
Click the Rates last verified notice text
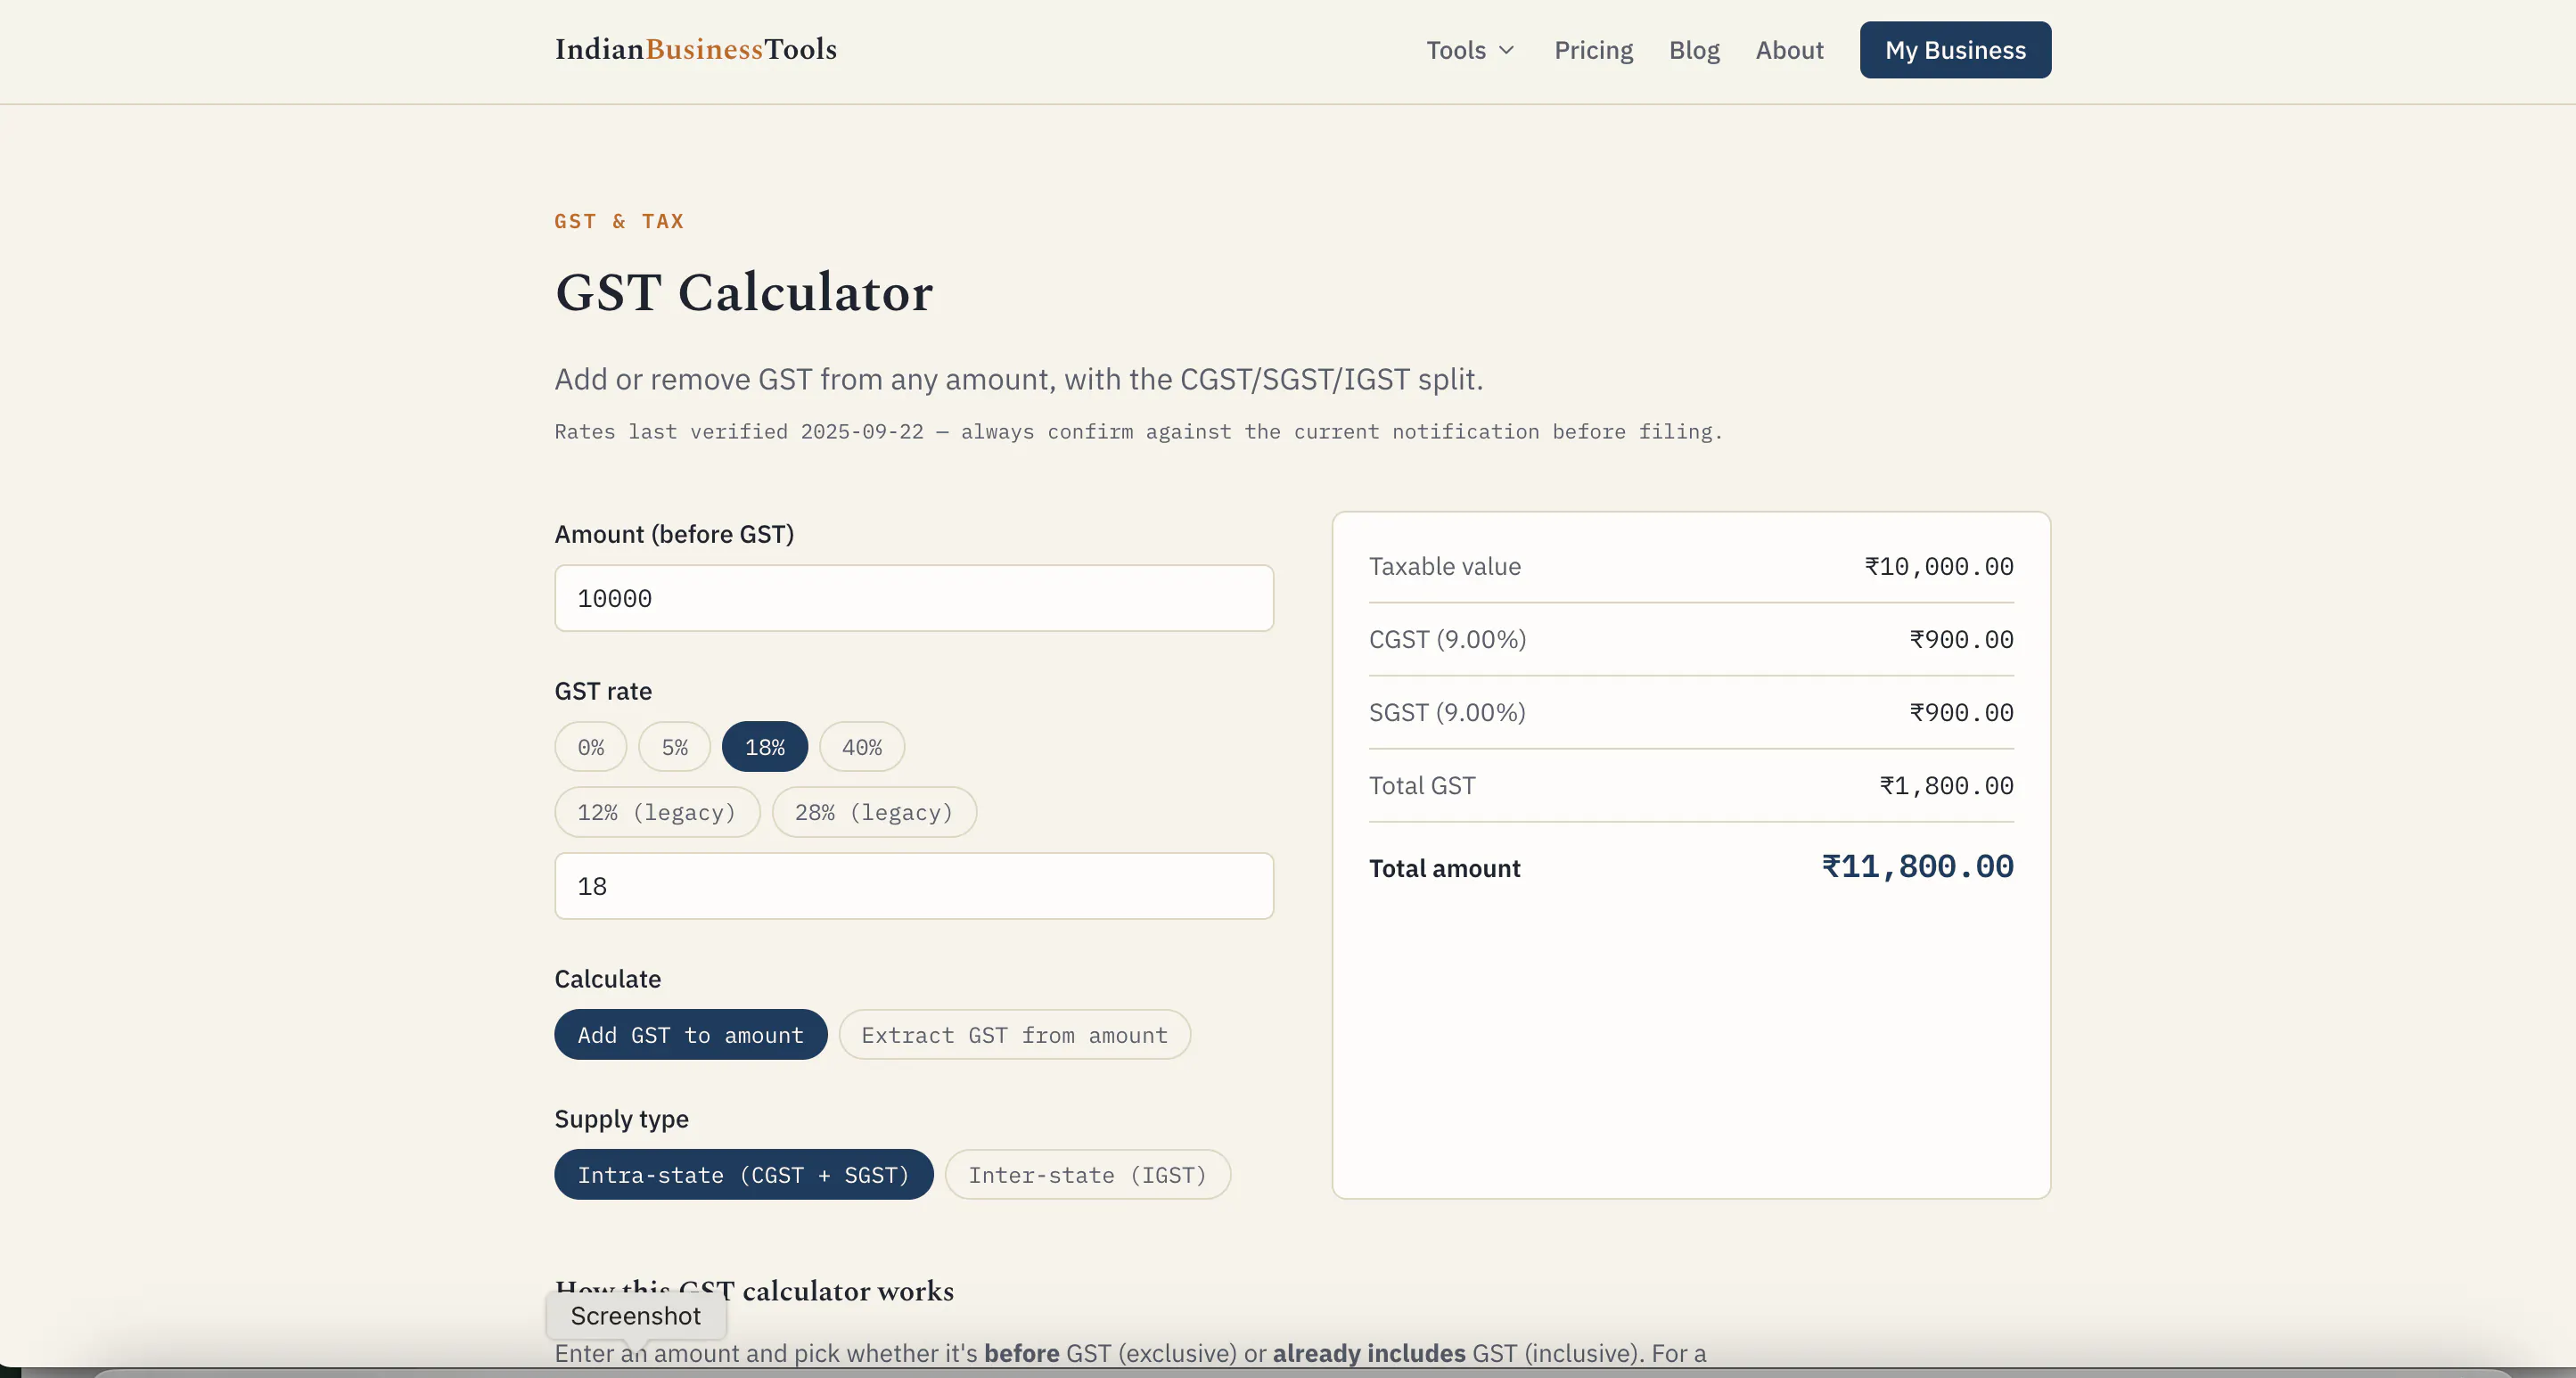[x=1139, y=432]
